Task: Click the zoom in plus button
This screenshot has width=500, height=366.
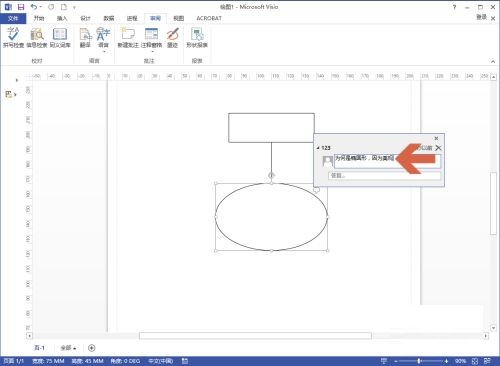Action: click(x=446, y=361)
